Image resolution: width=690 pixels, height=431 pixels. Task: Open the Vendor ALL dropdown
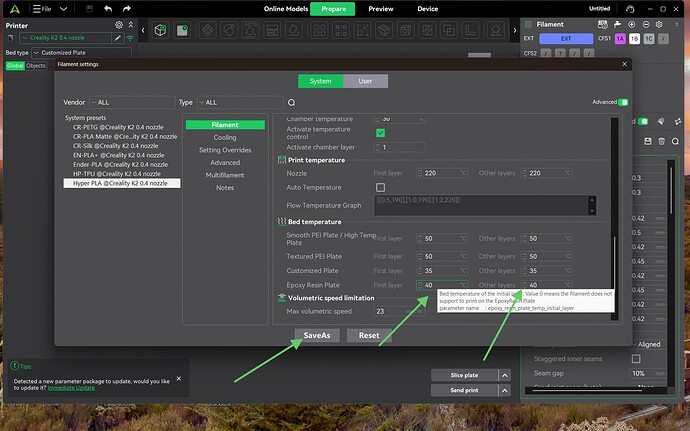point(132,103)
